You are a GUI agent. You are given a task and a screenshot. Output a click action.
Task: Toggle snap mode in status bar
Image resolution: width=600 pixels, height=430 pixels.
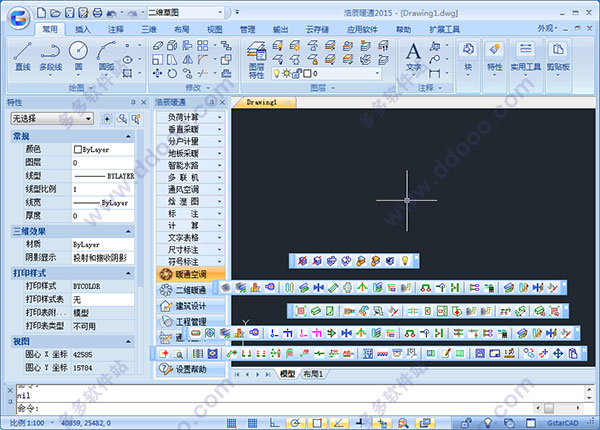click(231, 423)
